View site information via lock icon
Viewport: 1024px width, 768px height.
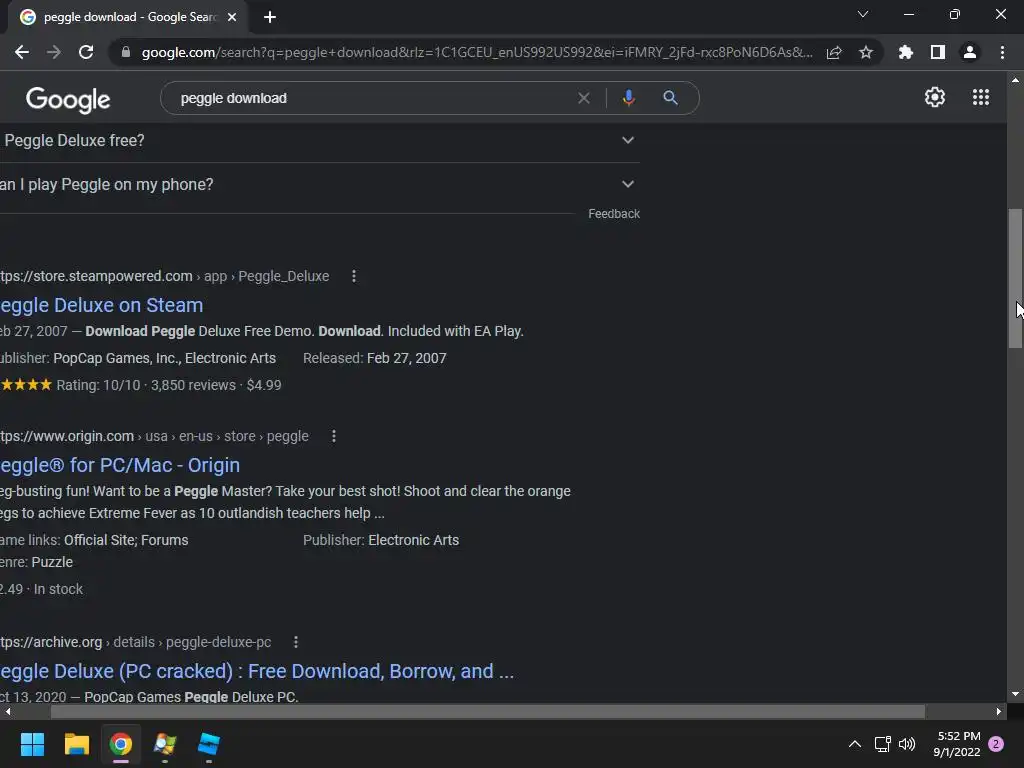[x=126, y=52]
